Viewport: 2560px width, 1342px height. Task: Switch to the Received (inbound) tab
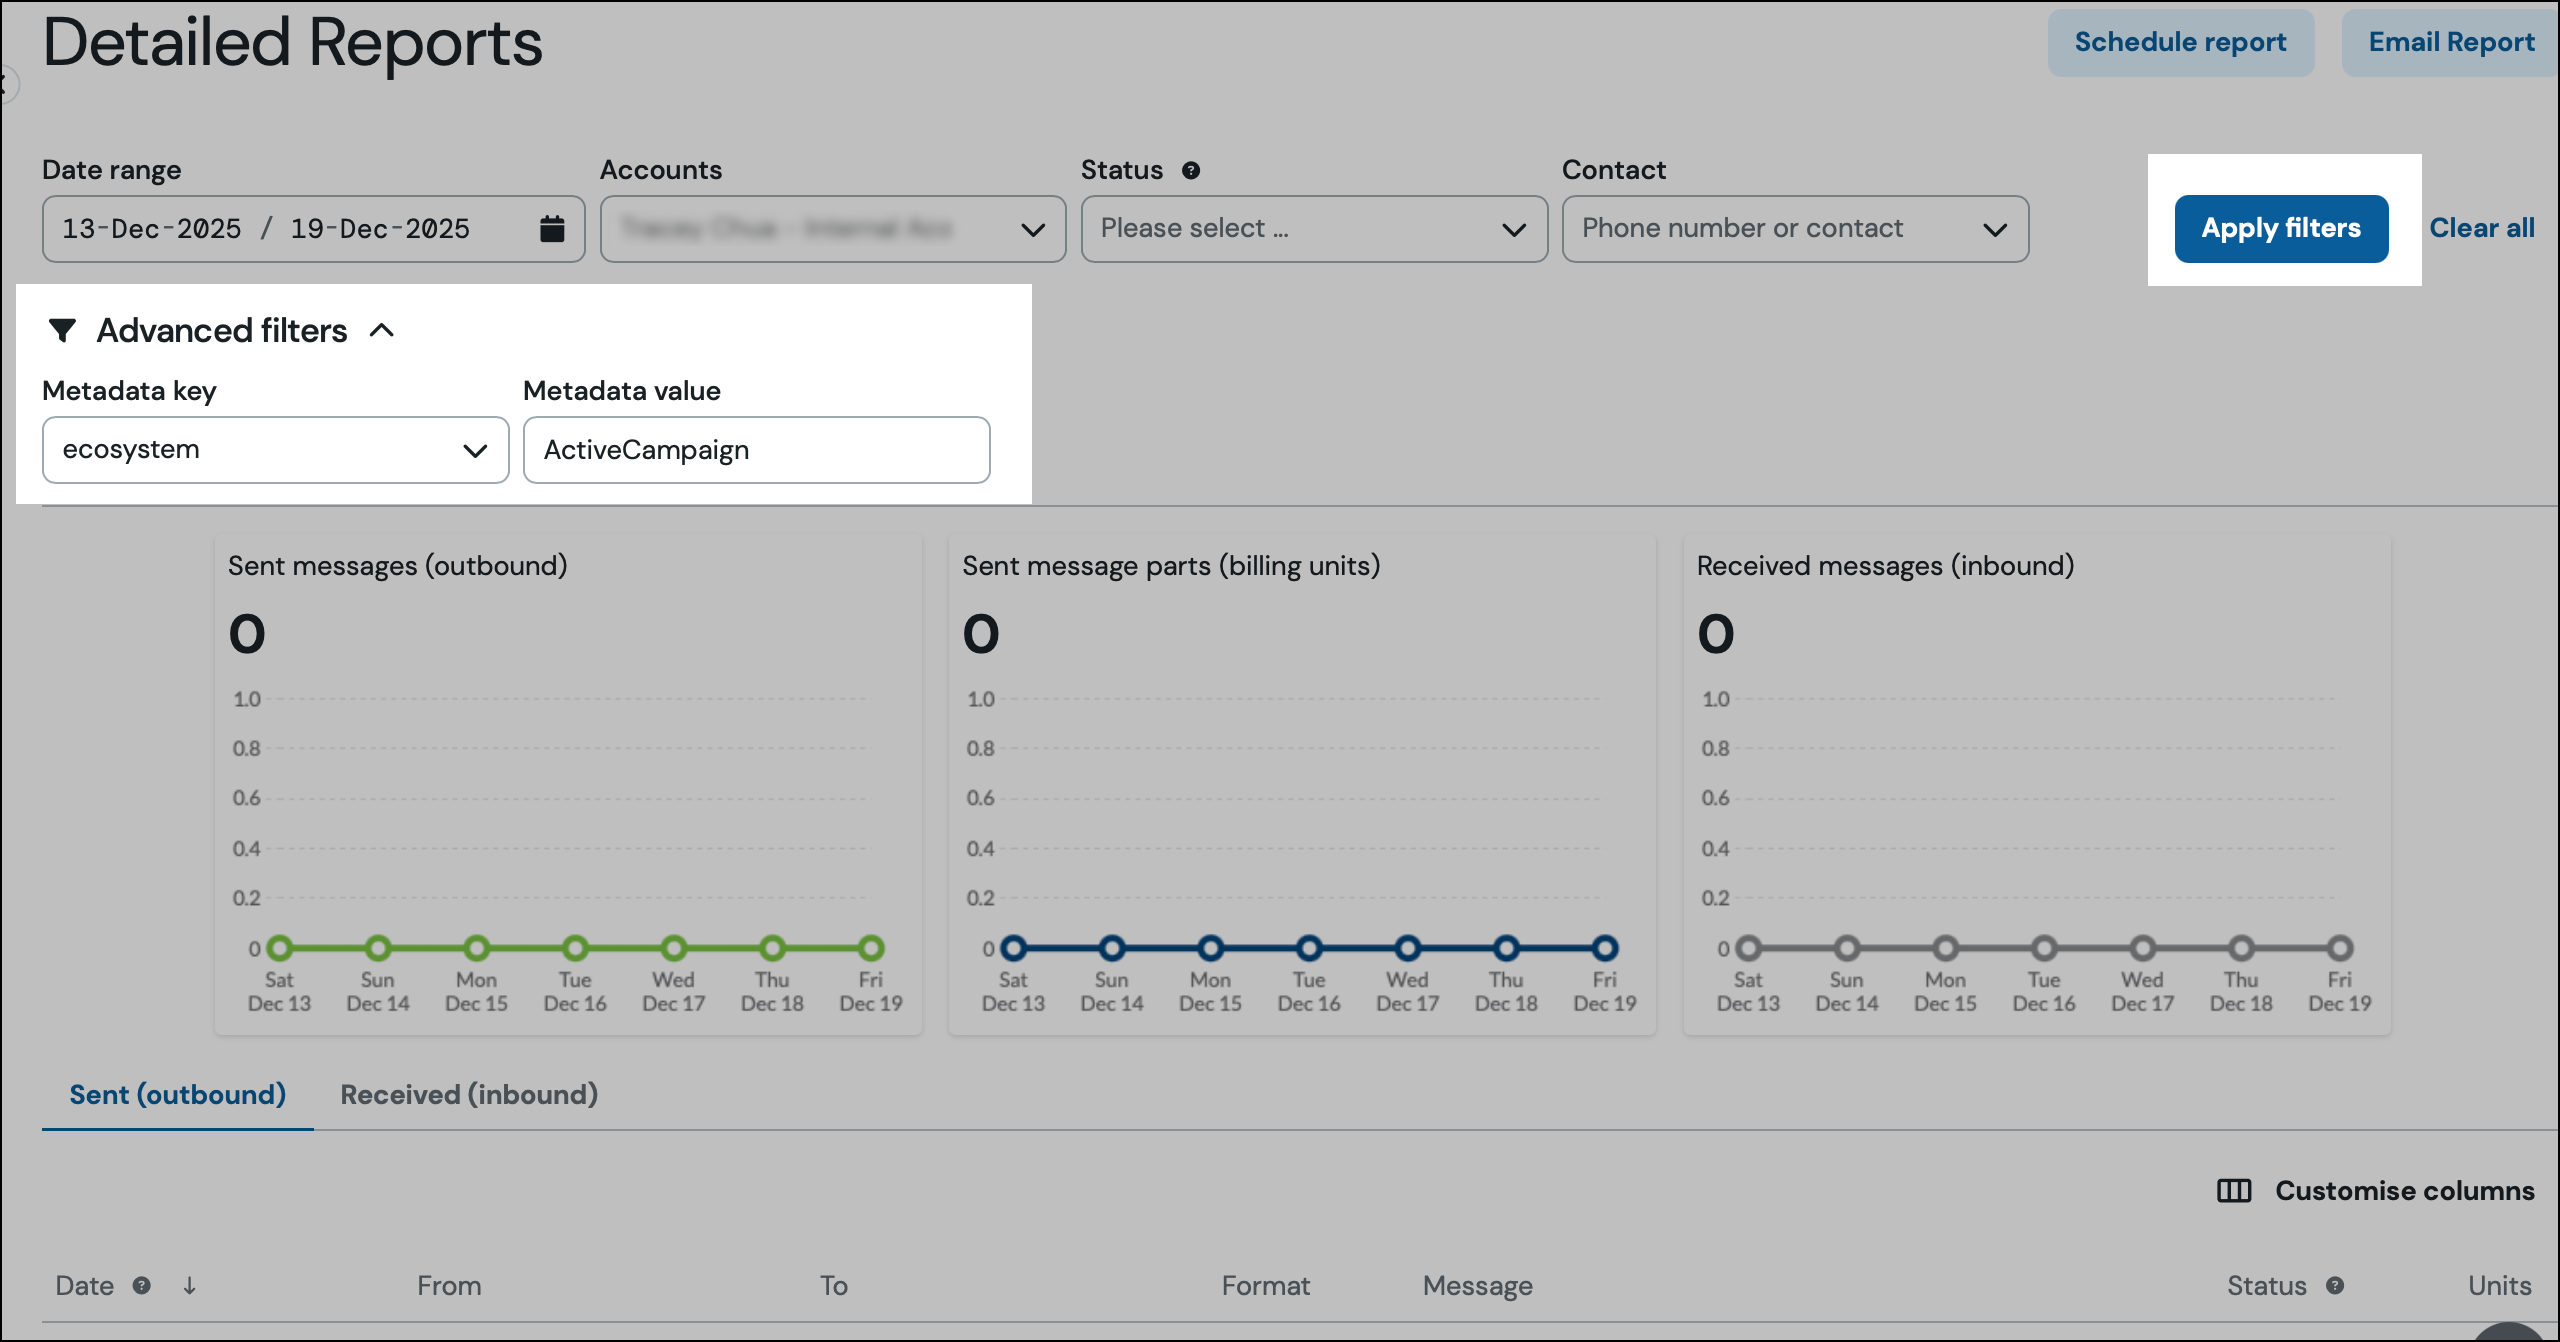pos(469,1094)
